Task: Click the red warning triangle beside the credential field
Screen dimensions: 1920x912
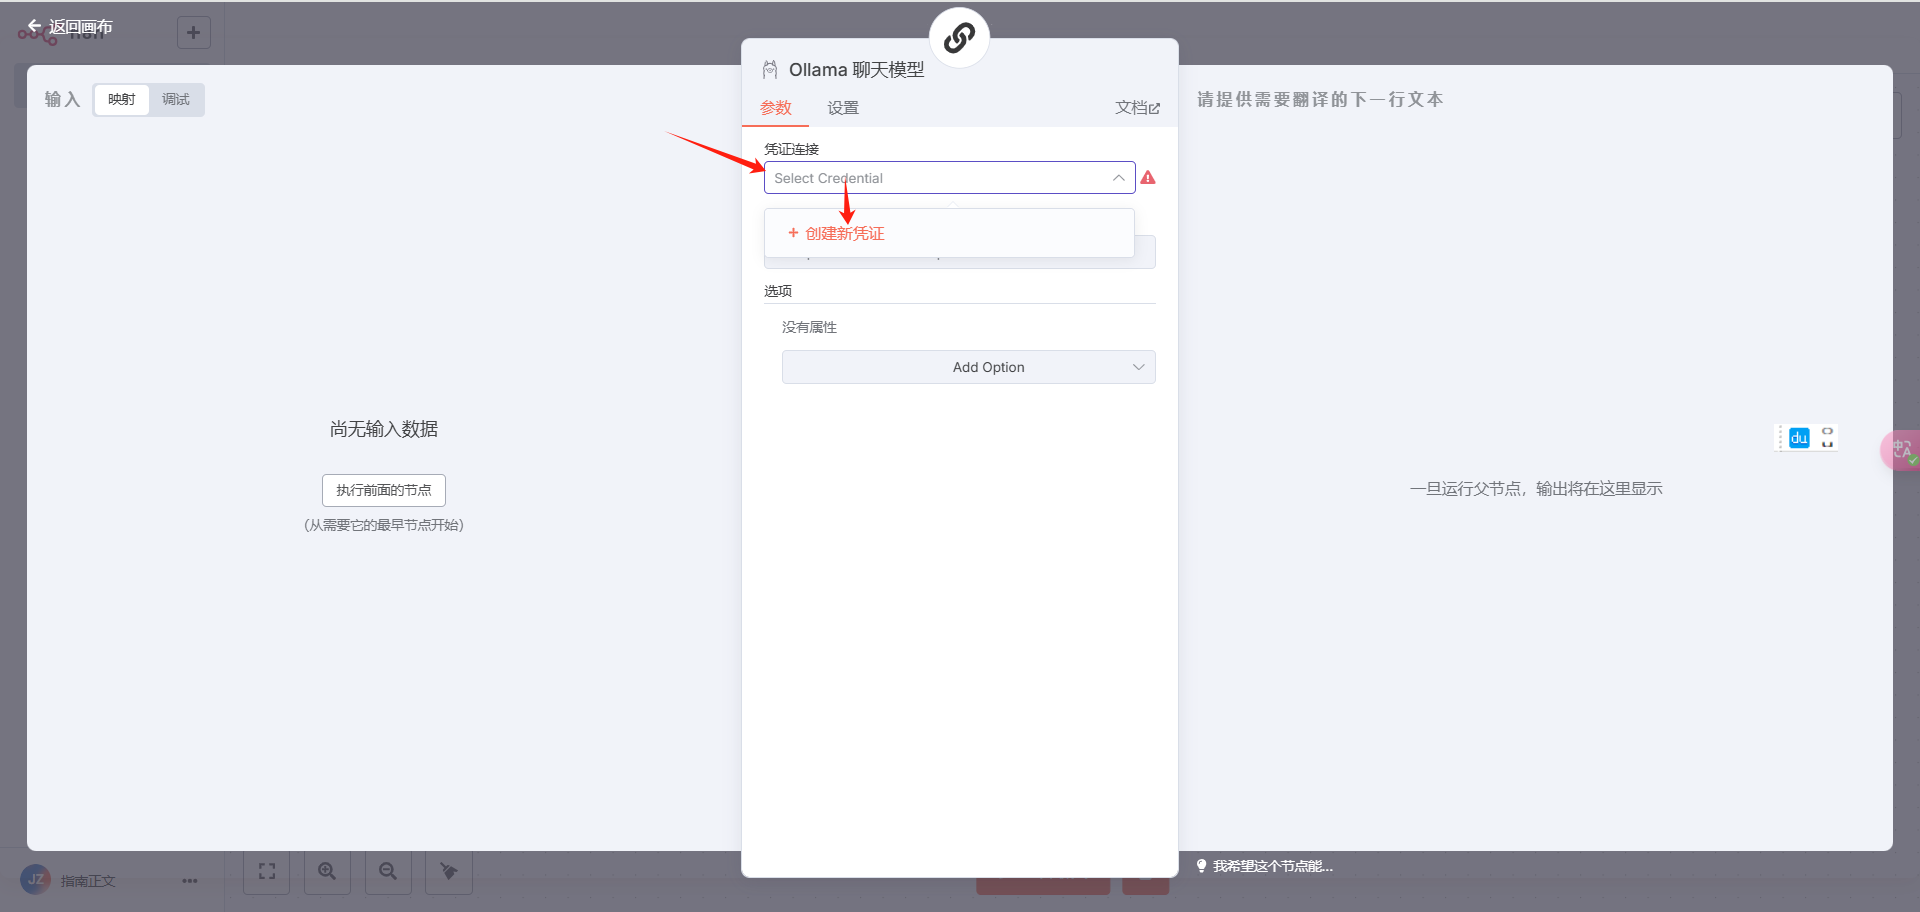Action: click(1148, 178)
